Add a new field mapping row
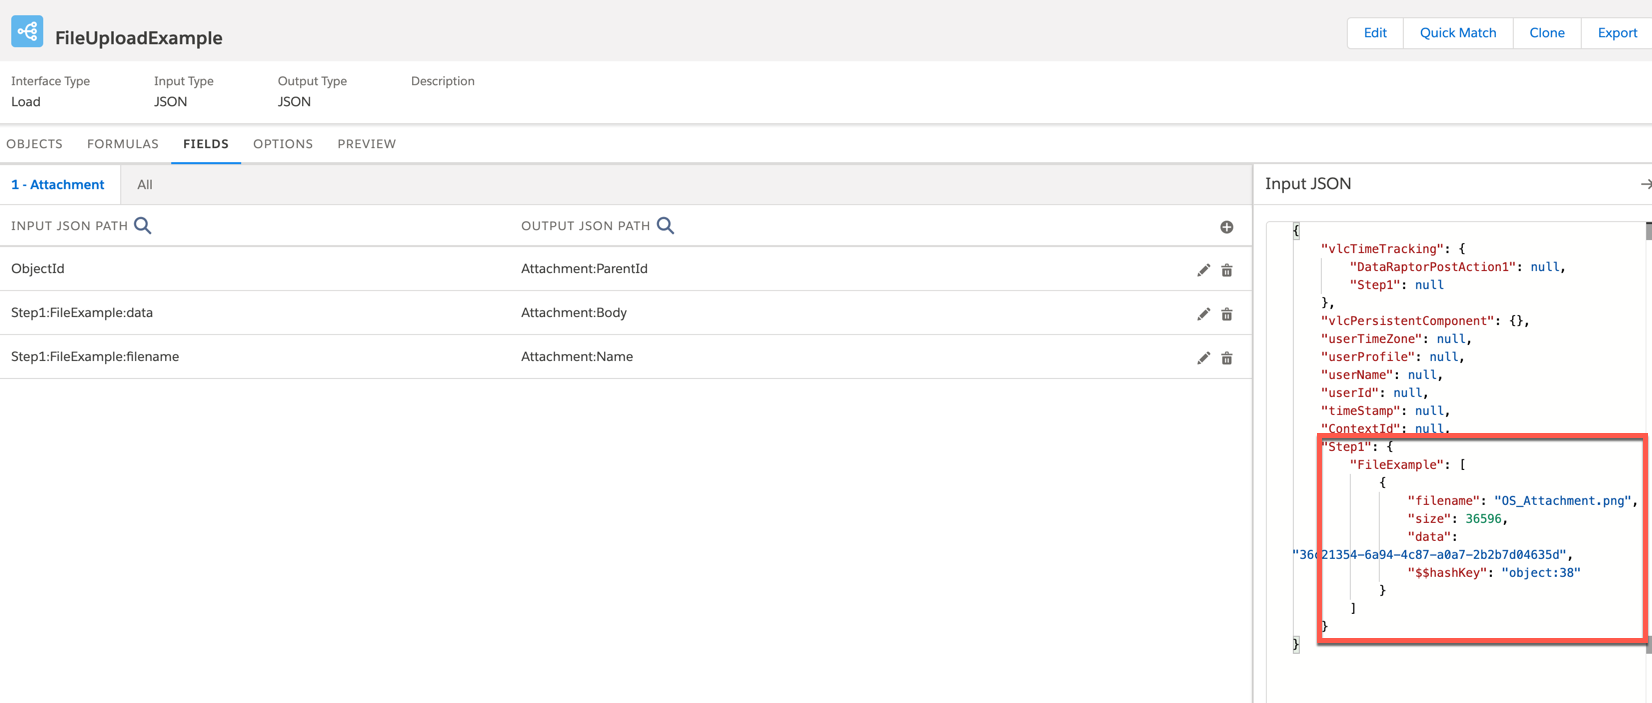 point(1227,227)
